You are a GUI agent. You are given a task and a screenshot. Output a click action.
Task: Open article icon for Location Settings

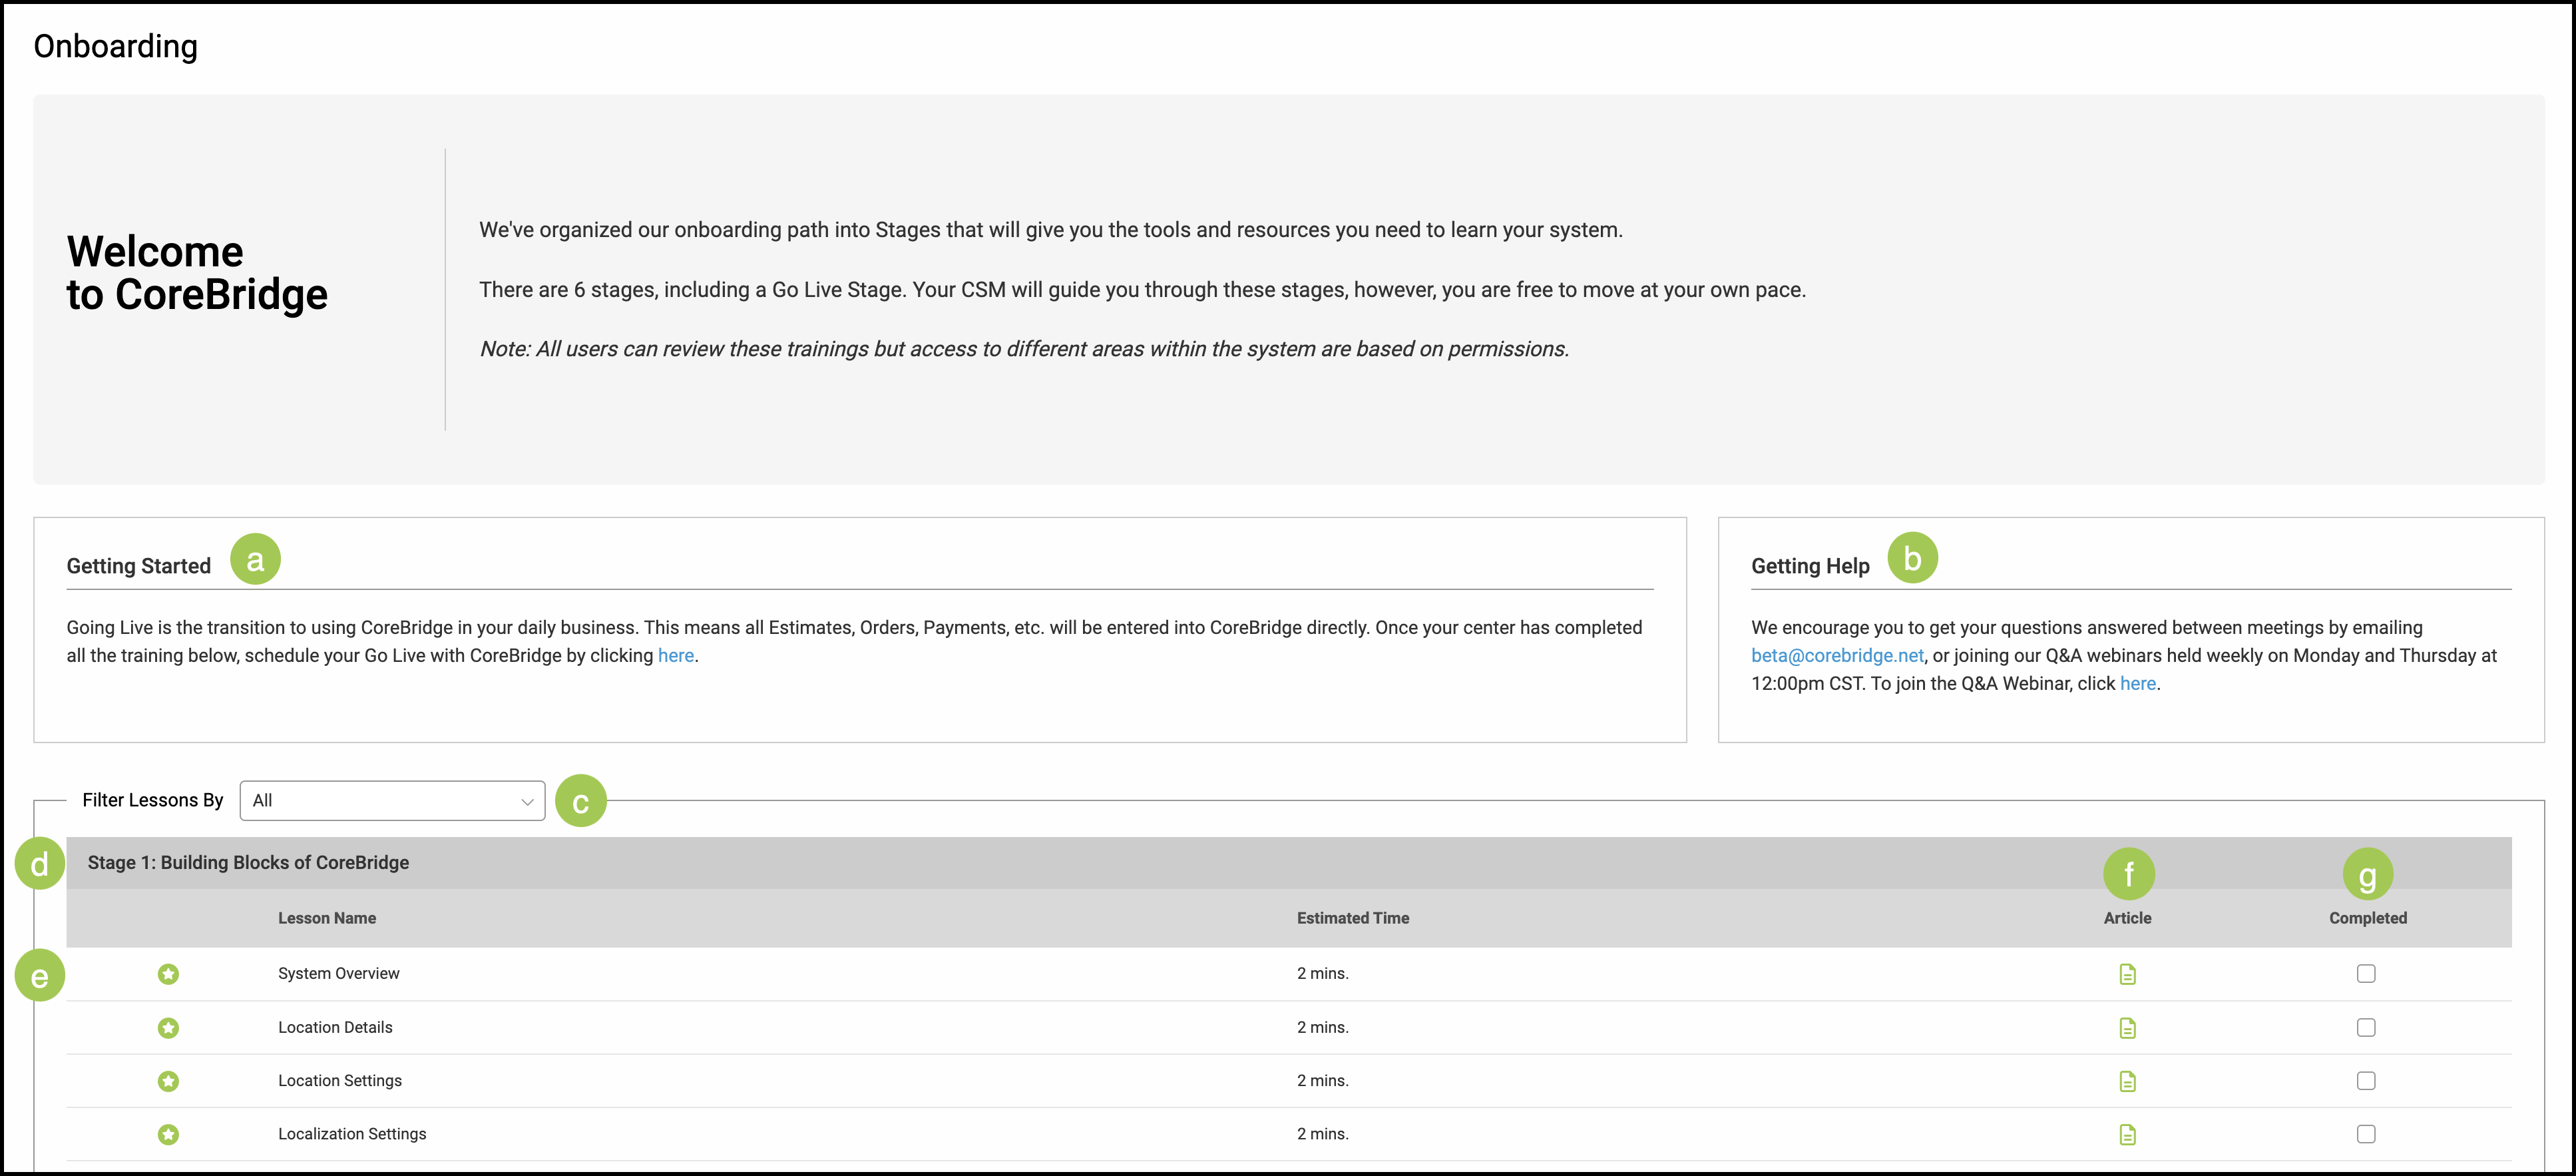pyautogui.click(x=2127, y=1081)
